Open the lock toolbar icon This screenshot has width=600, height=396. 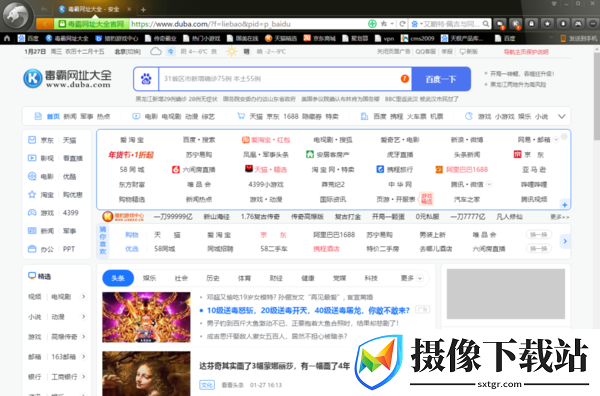[532, 24]
